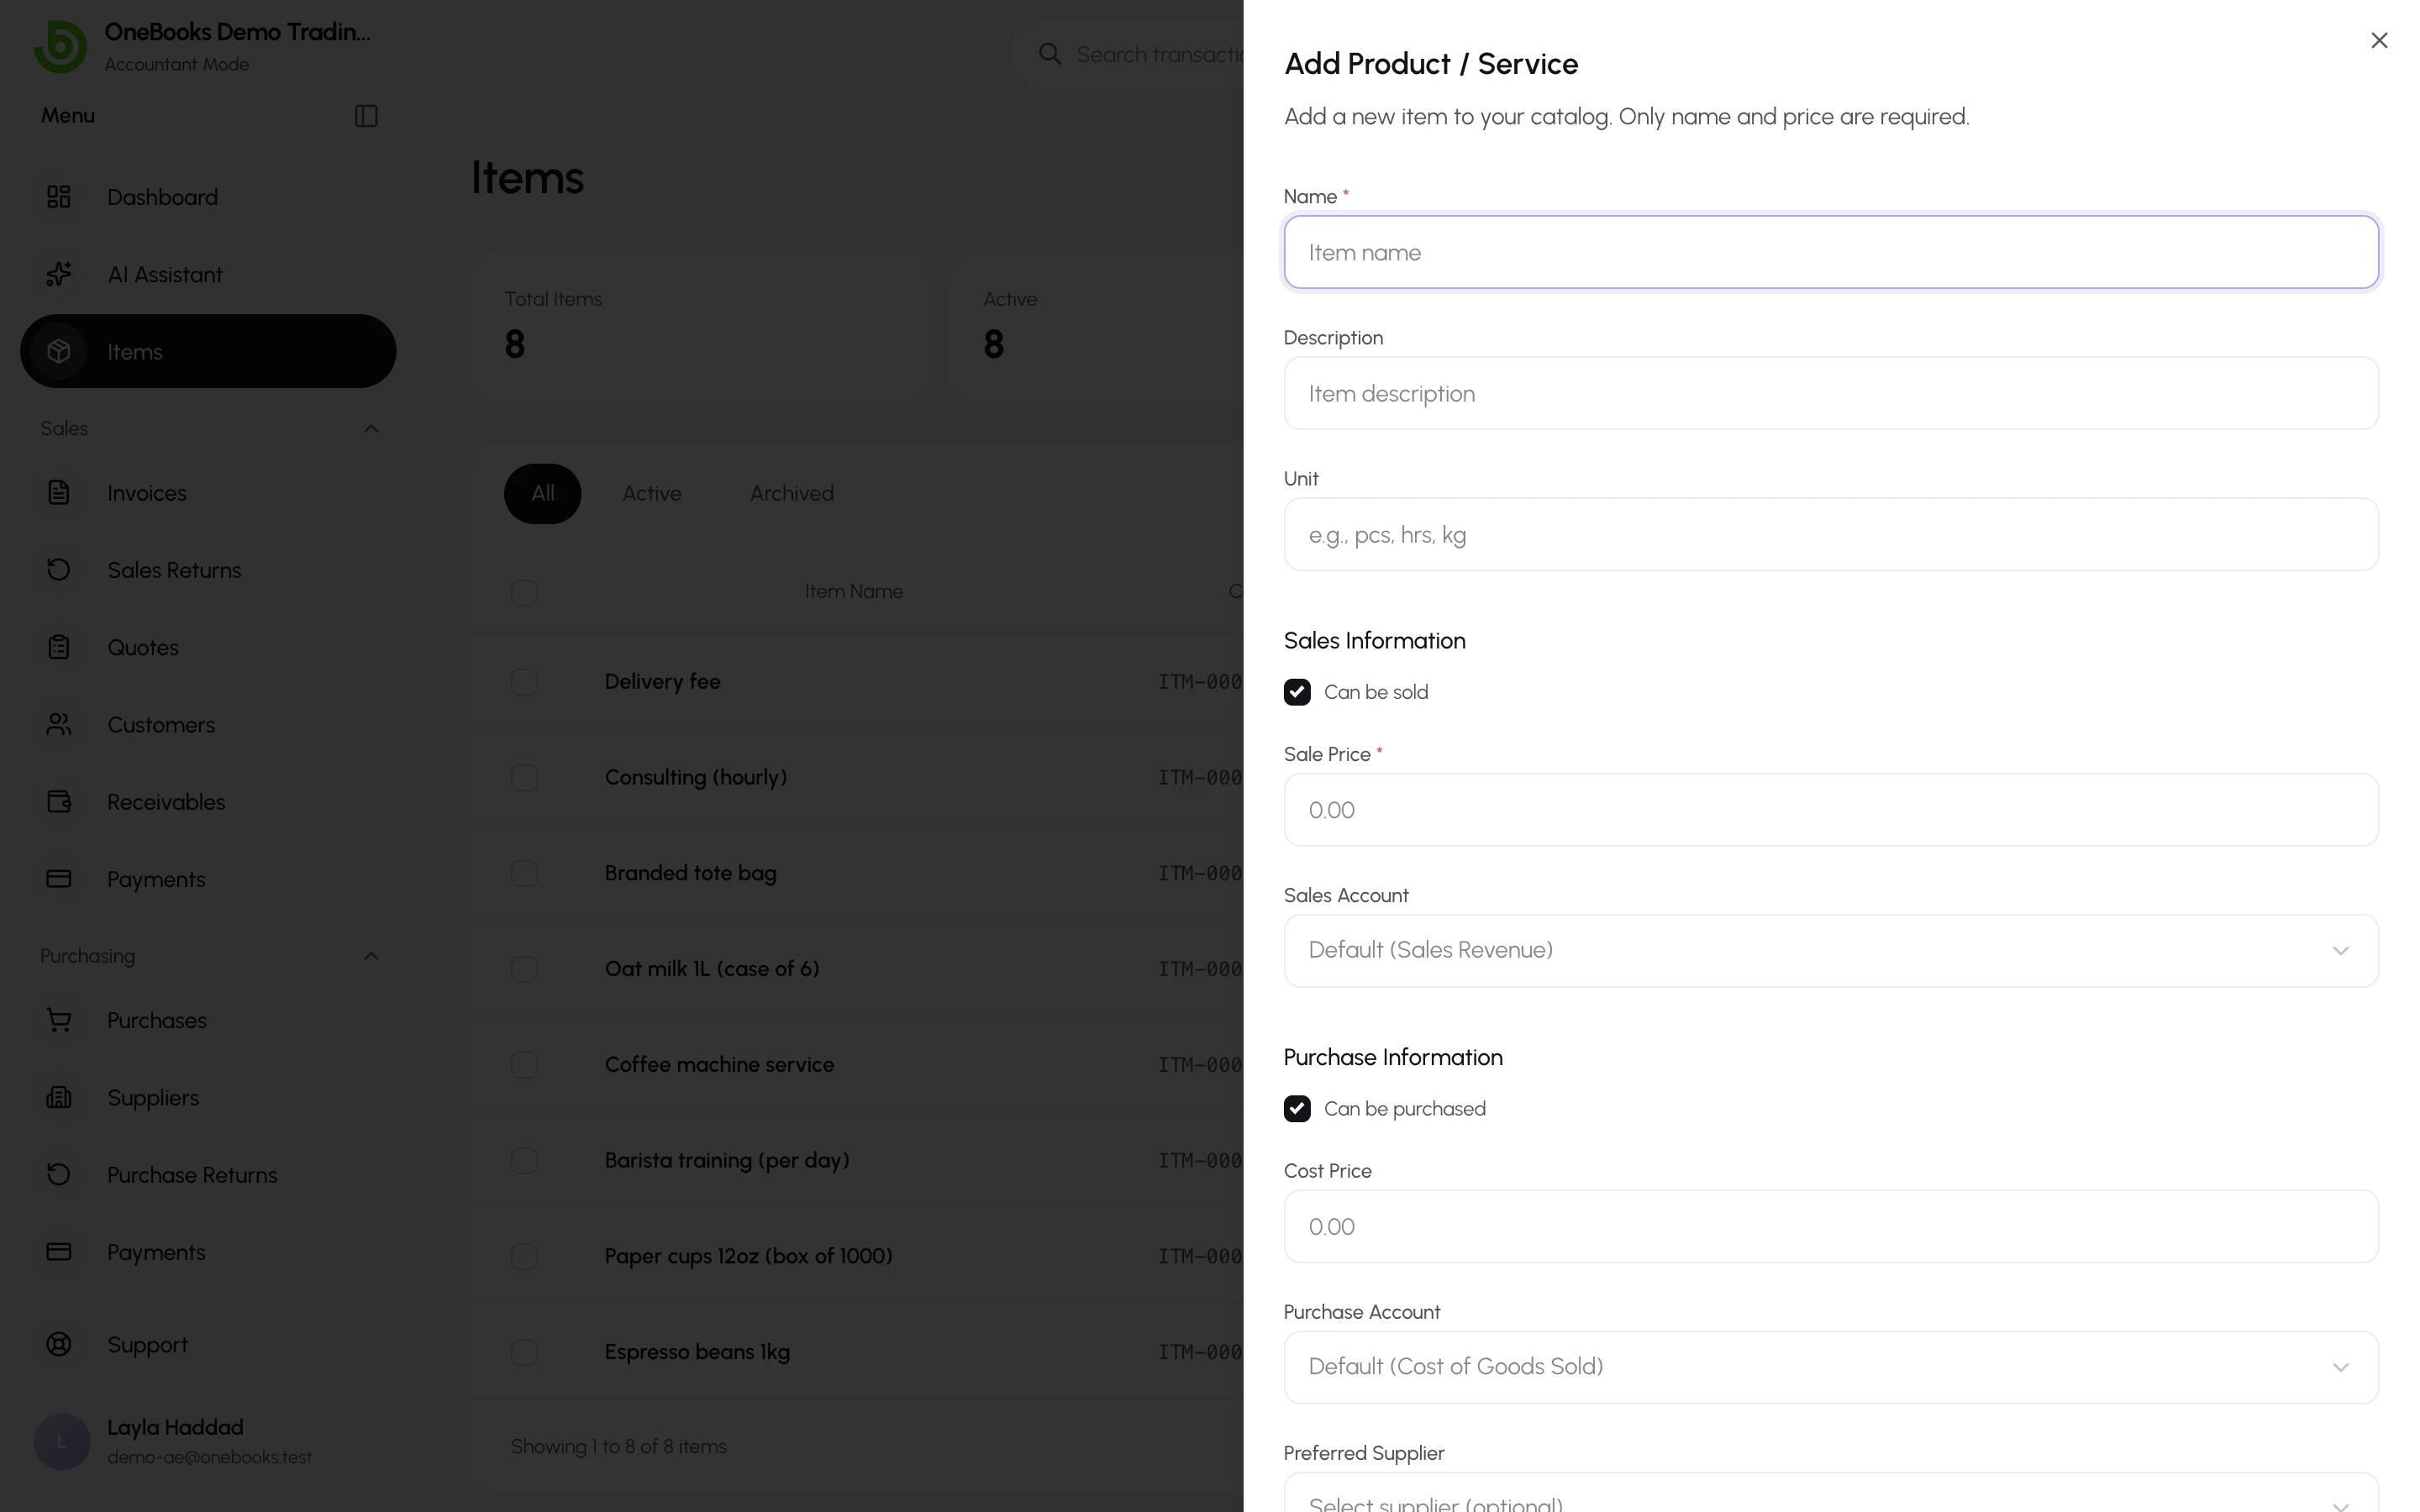Select the All filter tab

tap(542, 493)
